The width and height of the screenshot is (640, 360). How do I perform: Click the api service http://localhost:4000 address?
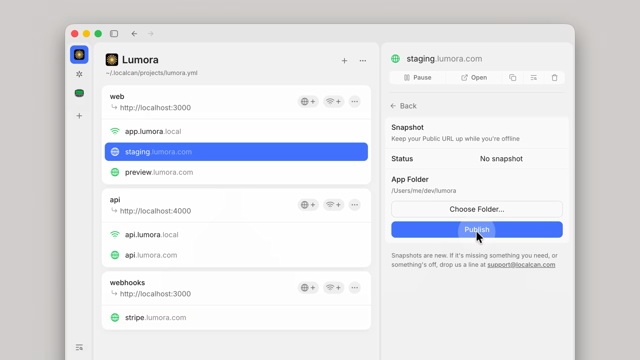point(155,211)
